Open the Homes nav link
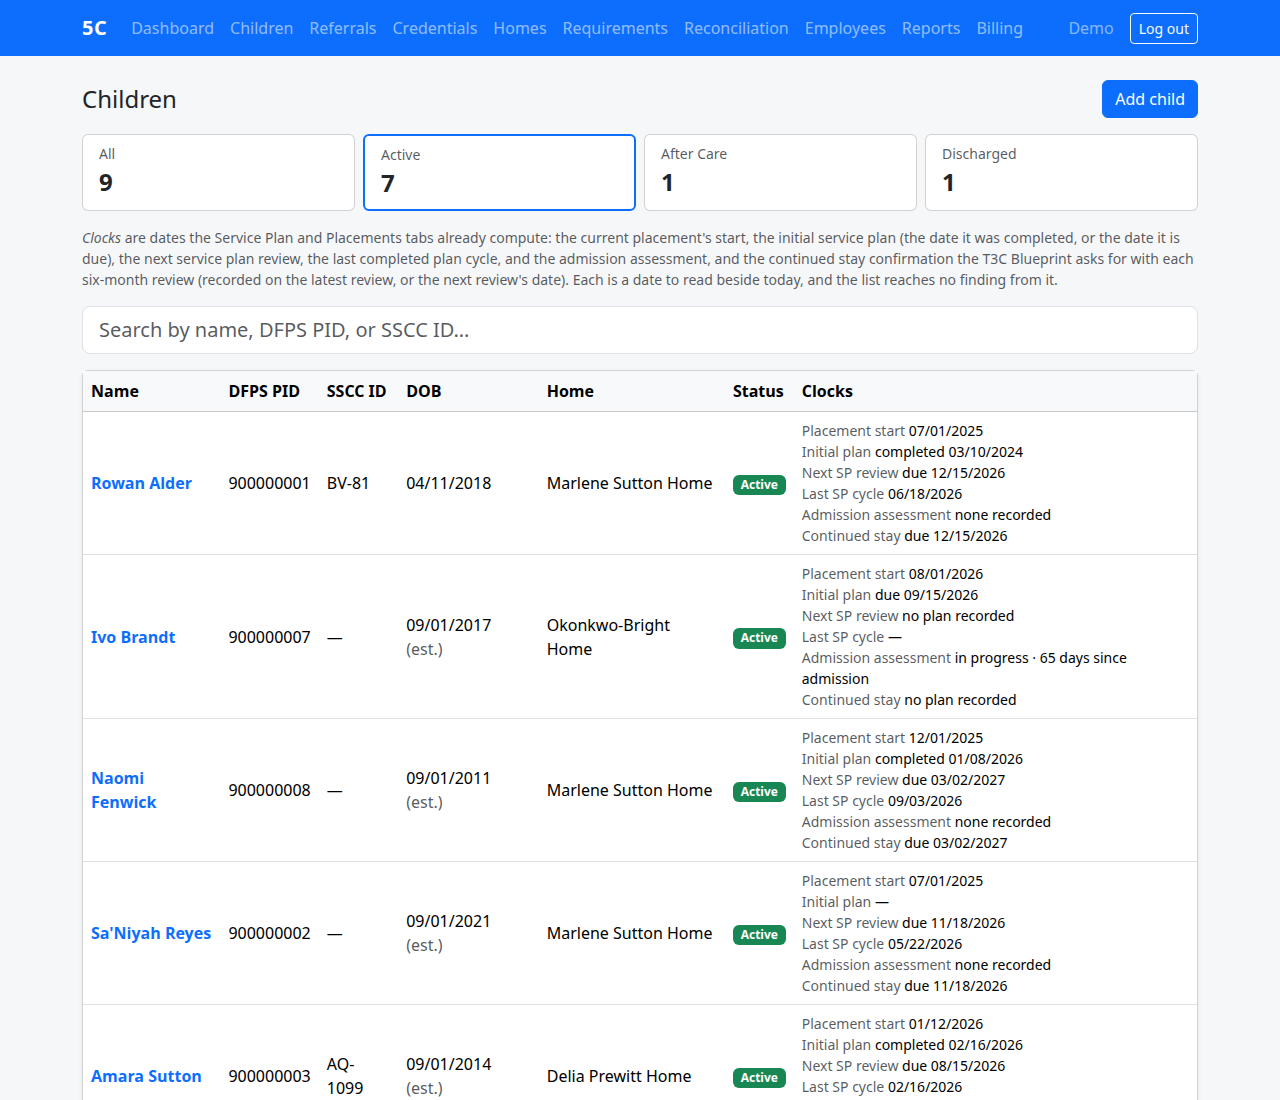Viewport: 1280px width, 1100px height. point(520,28)
